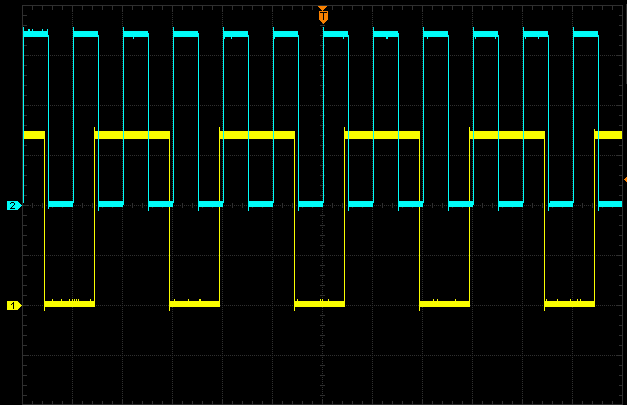Image resolution: width=627 pixels, height=405 pixels.
Task: Click the yellow high pulse just right of center
Action: (382, 134)
